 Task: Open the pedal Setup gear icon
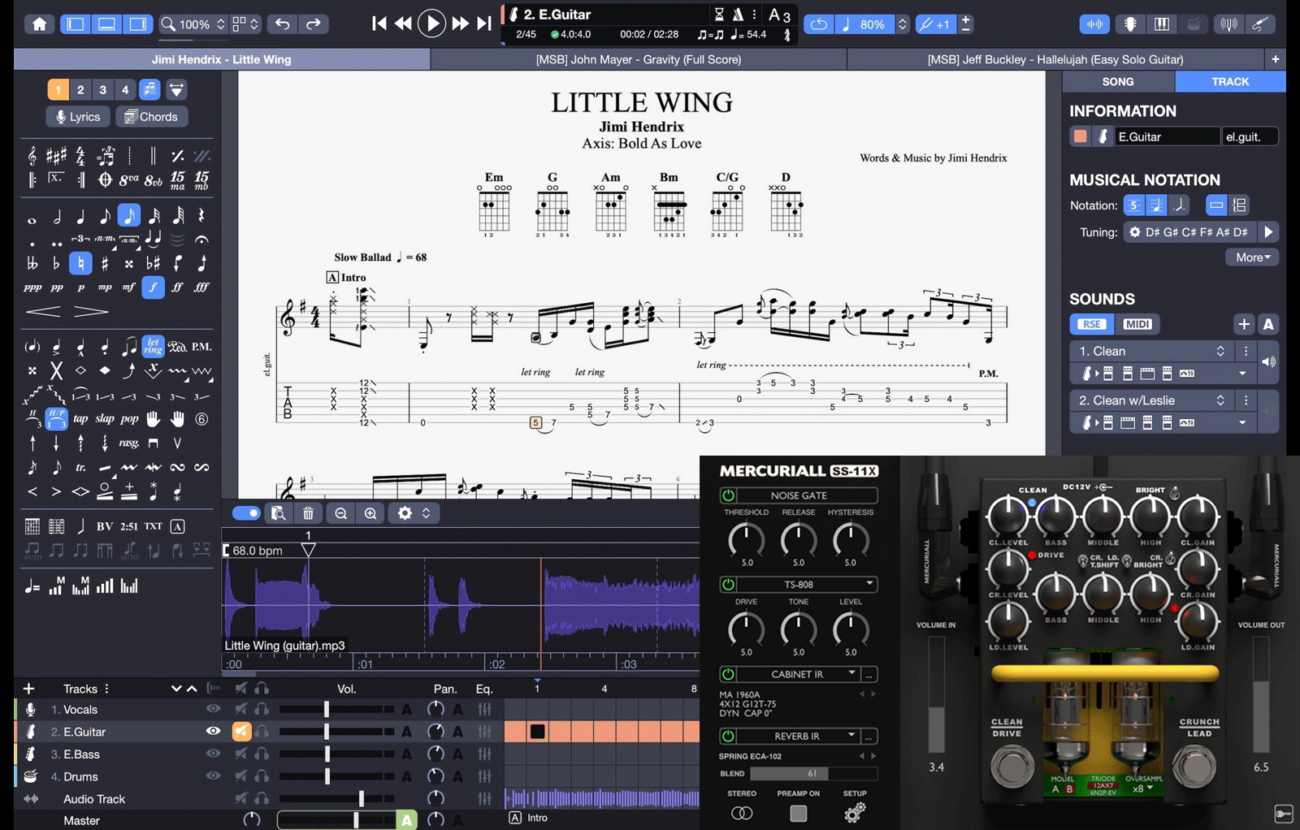(x=853, y=813)
